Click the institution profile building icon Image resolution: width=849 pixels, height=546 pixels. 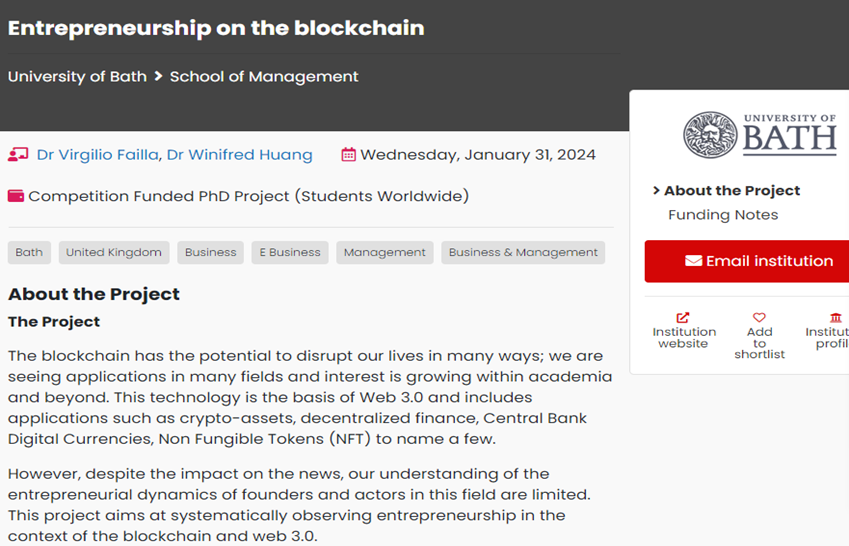pos(835,318)
